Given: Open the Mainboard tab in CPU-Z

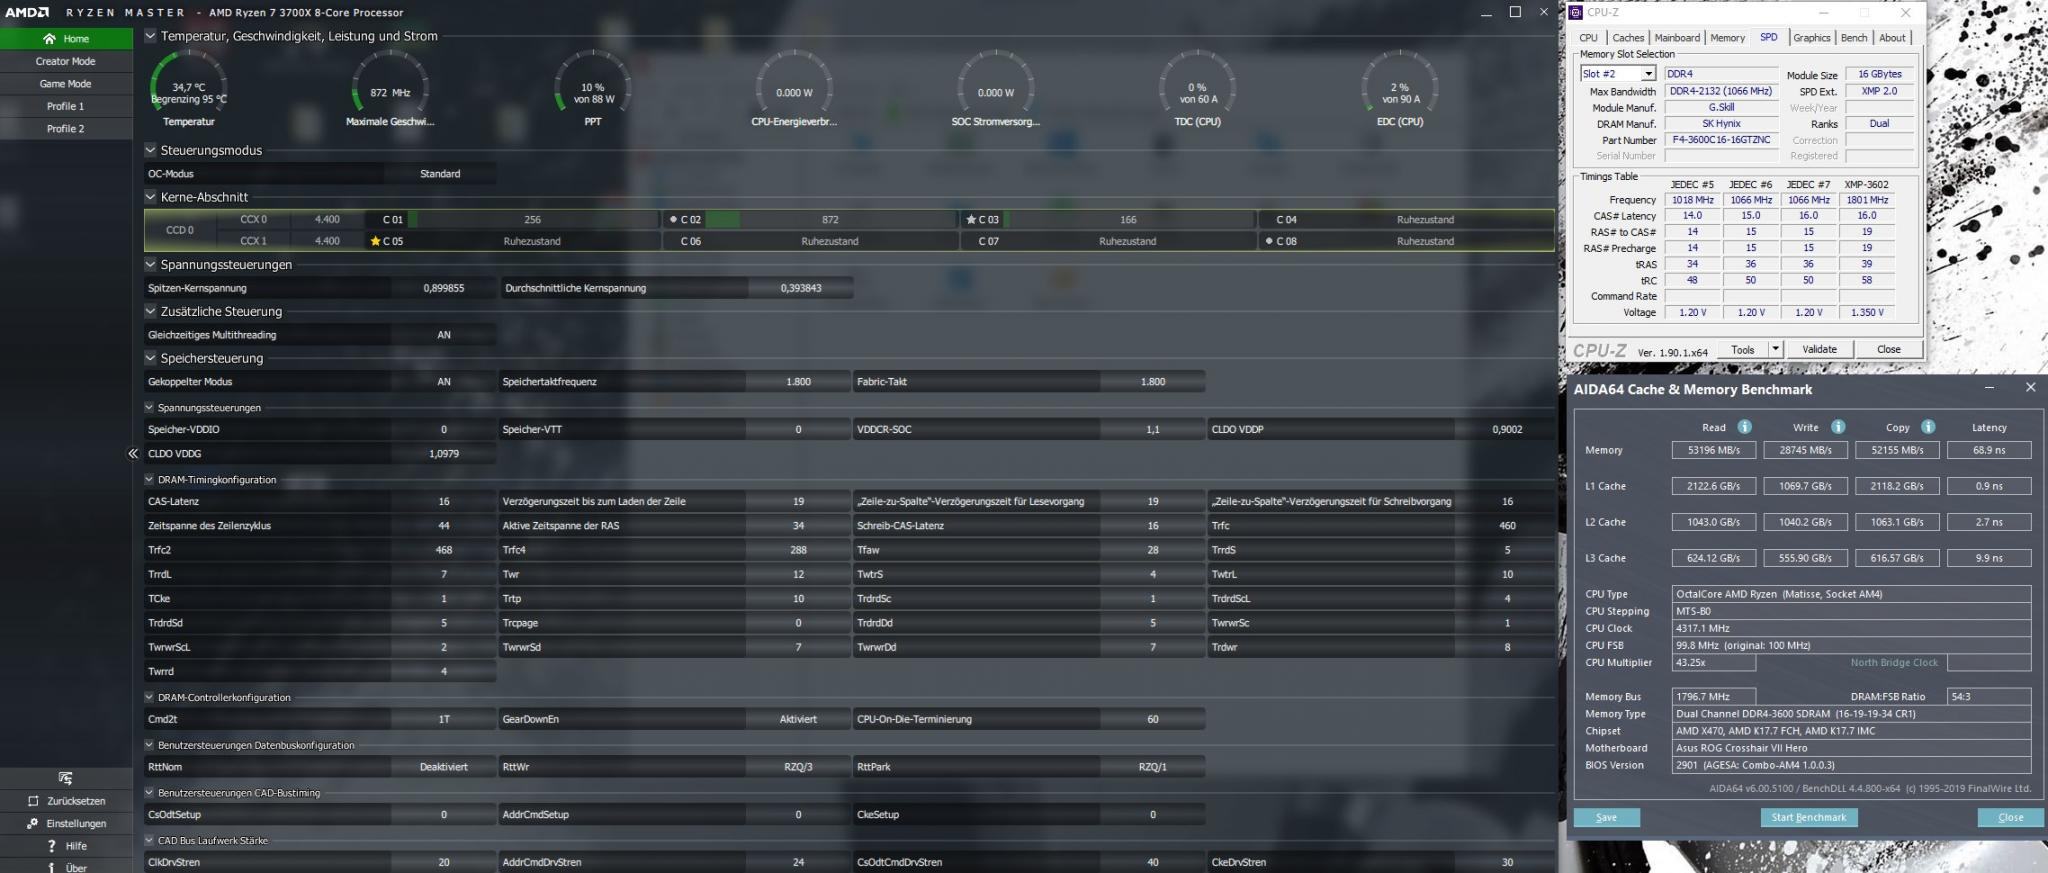Looking at the screenshot, I should [1677, 38].
